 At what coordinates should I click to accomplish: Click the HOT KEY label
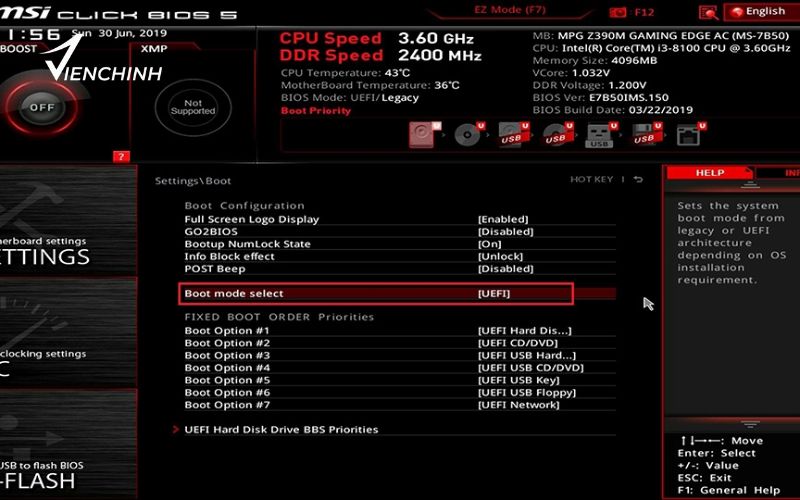591,180
